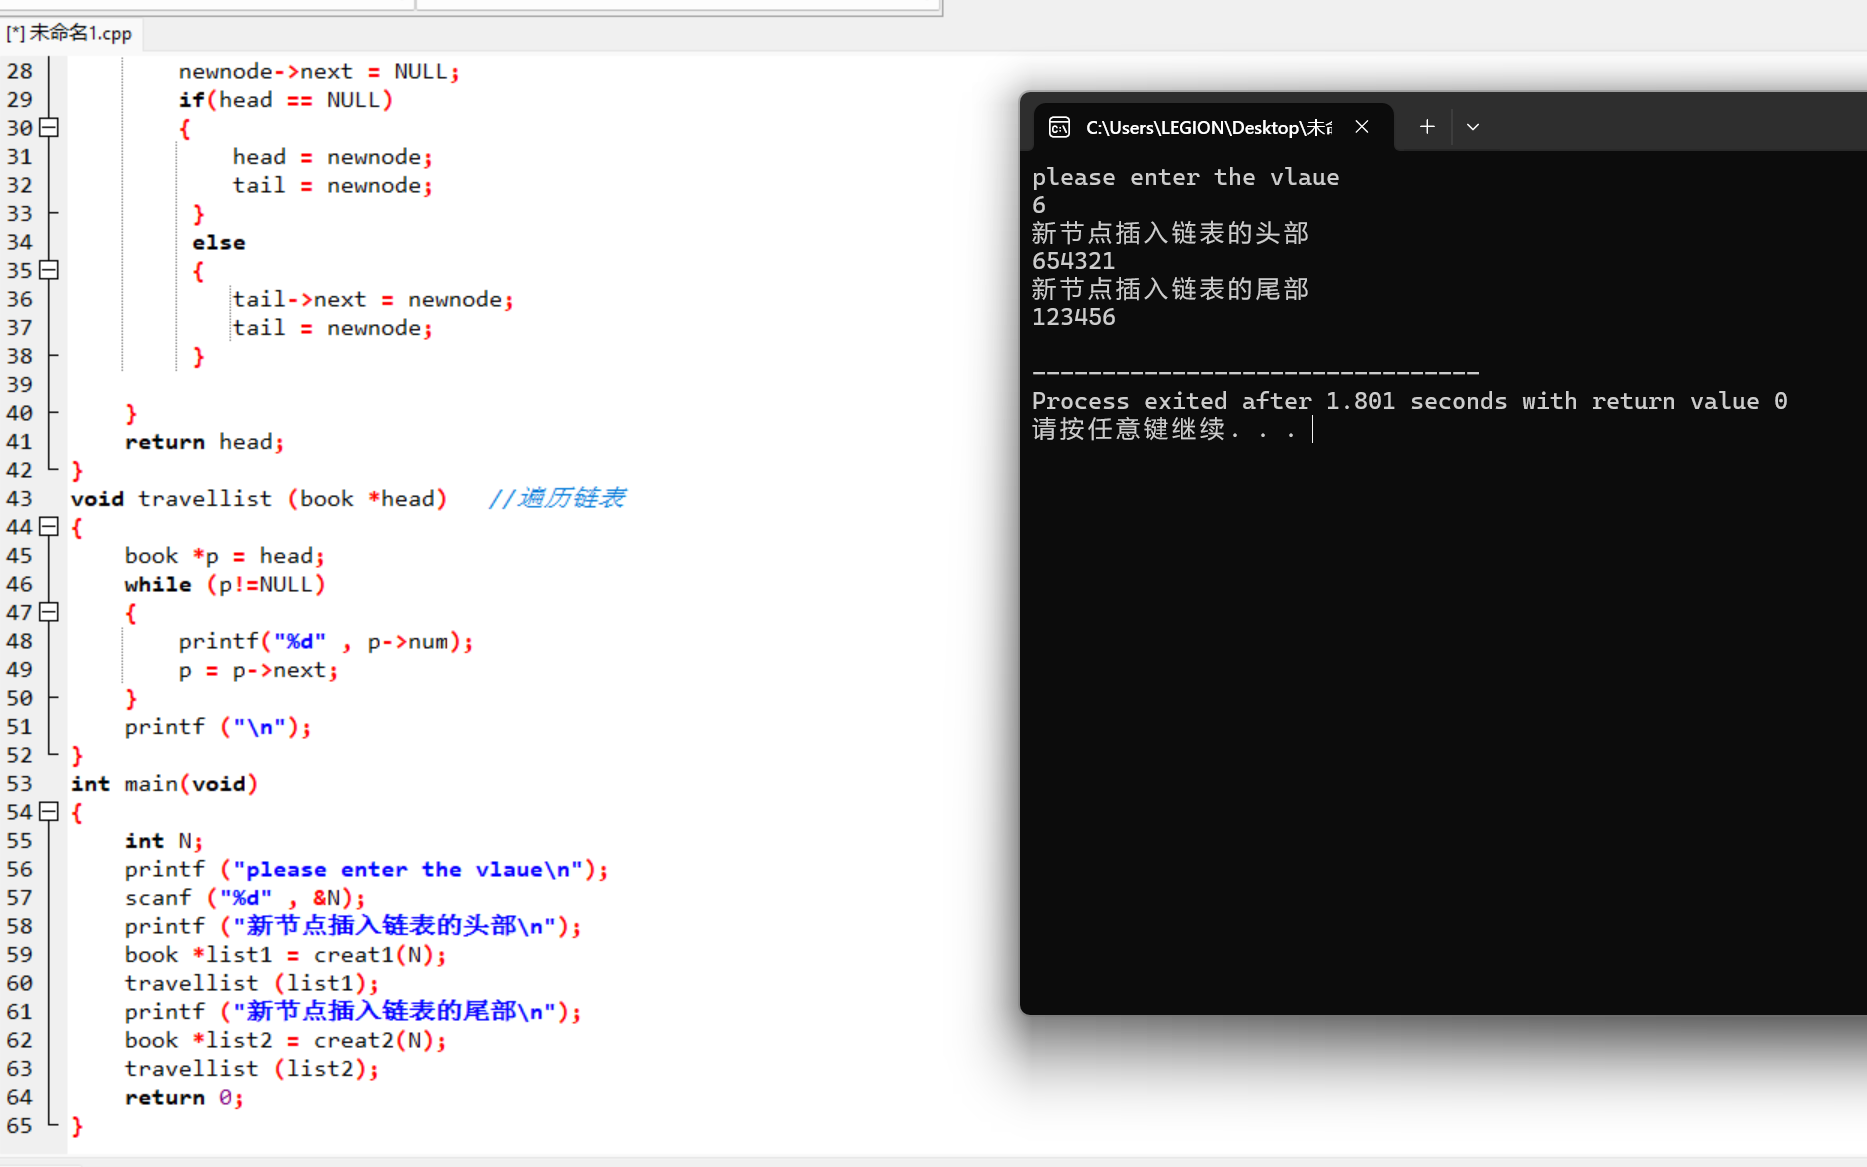Open the terminal profile dropdown
This screenshot has height=1167, width=1867.
point(1473,127)
